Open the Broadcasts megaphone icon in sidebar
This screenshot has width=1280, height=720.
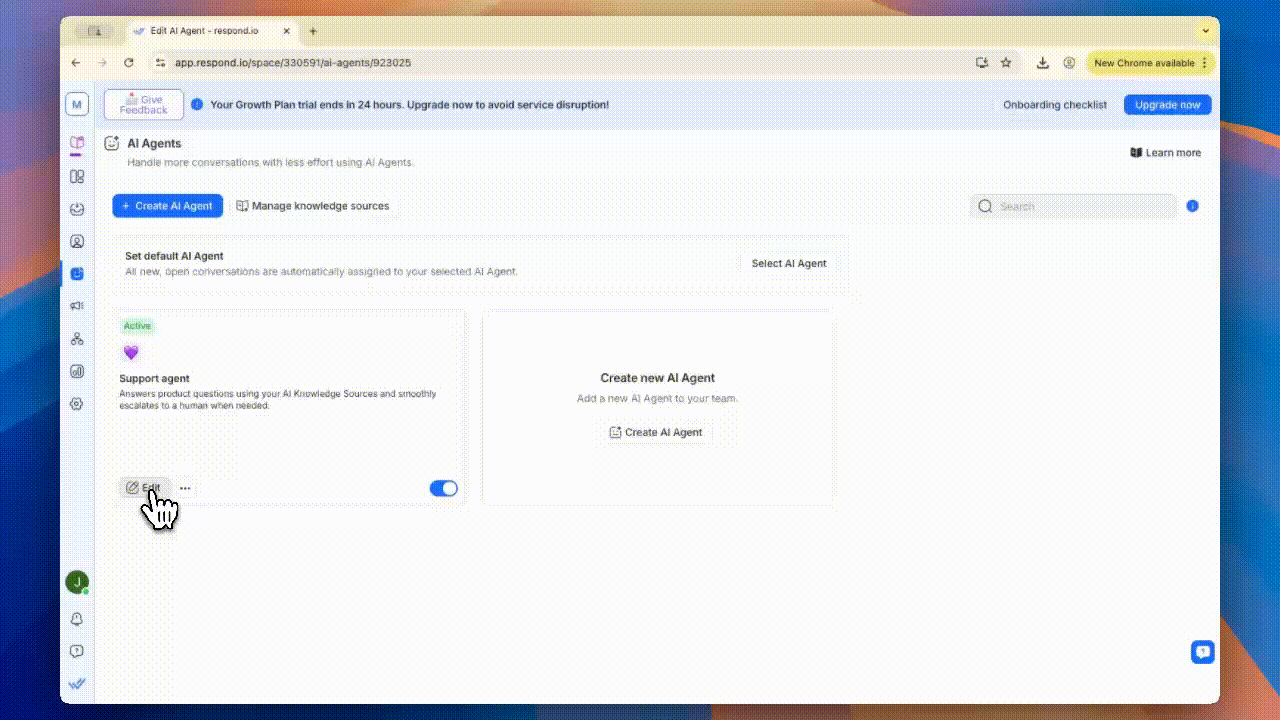coord(77,306)
